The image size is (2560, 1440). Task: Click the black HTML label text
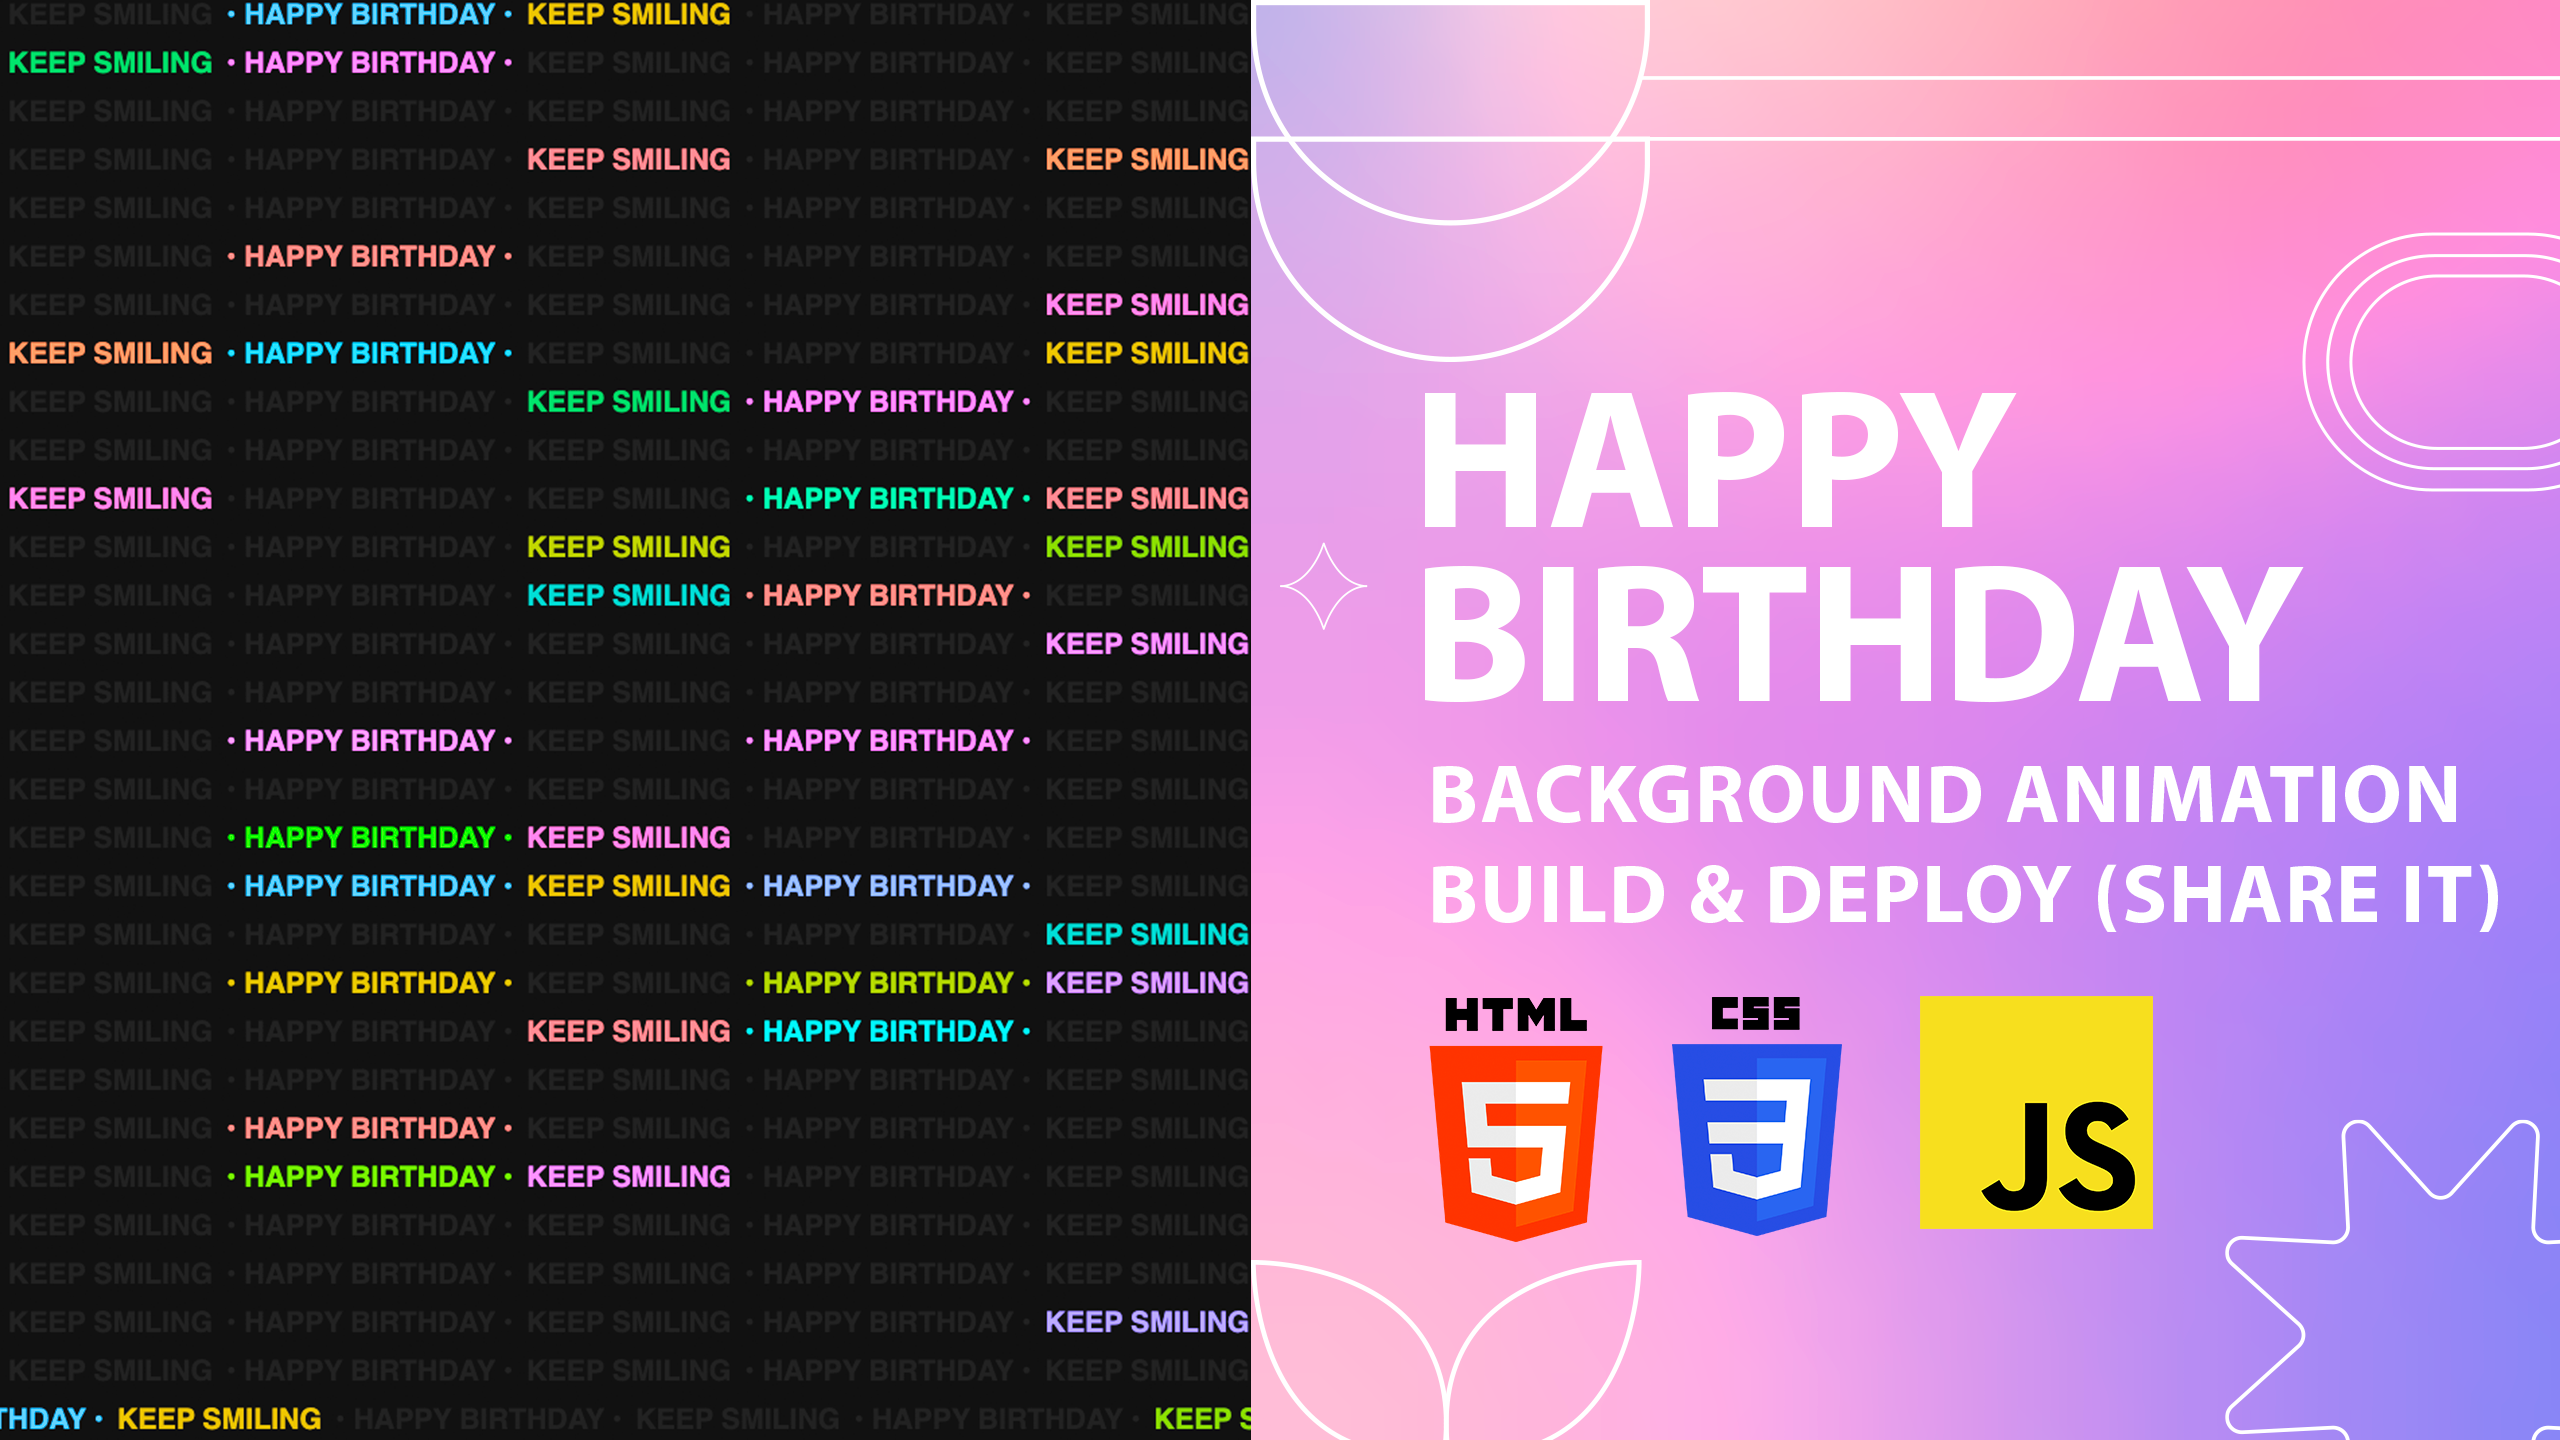coord(1515,1015)
